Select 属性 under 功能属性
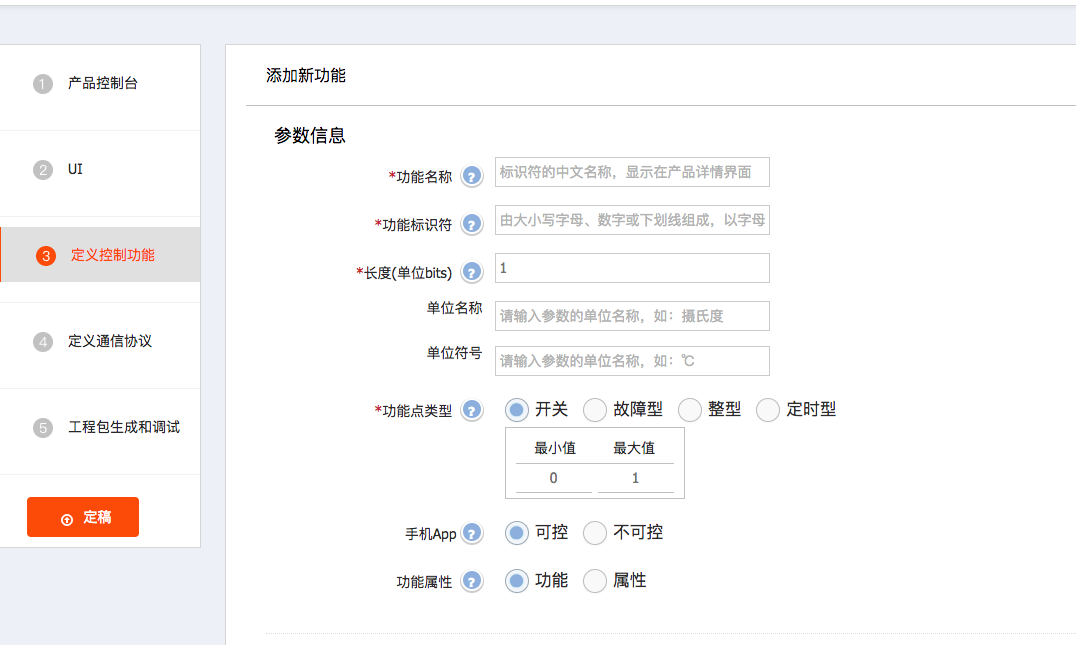The height and width of the screenshot is (645, 1076). point(595,581)
